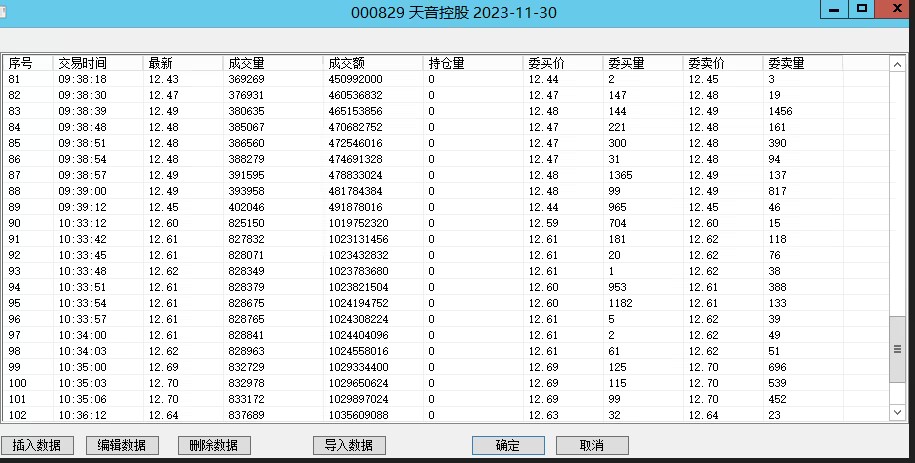This screenshot has width=915, height=463.
Task: Click bid volume cell 953
Action: coord(617,287)
